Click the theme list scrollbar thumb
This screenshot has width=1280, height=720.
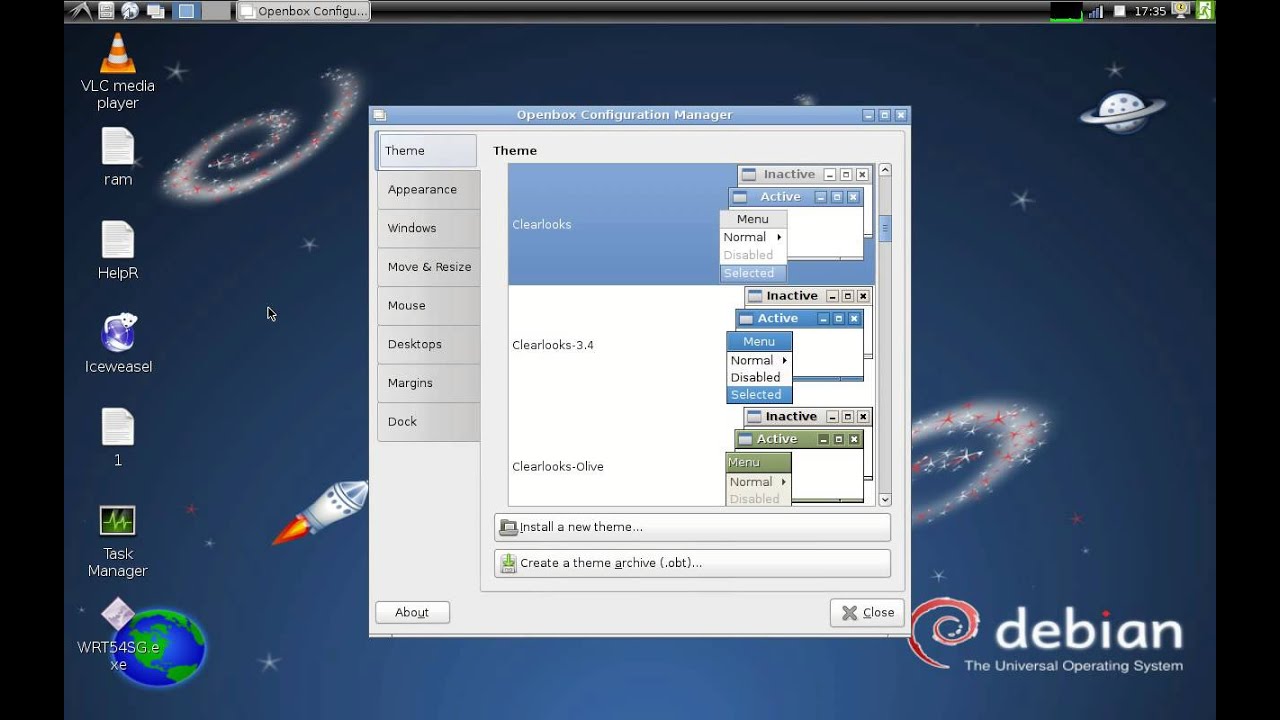884,229
